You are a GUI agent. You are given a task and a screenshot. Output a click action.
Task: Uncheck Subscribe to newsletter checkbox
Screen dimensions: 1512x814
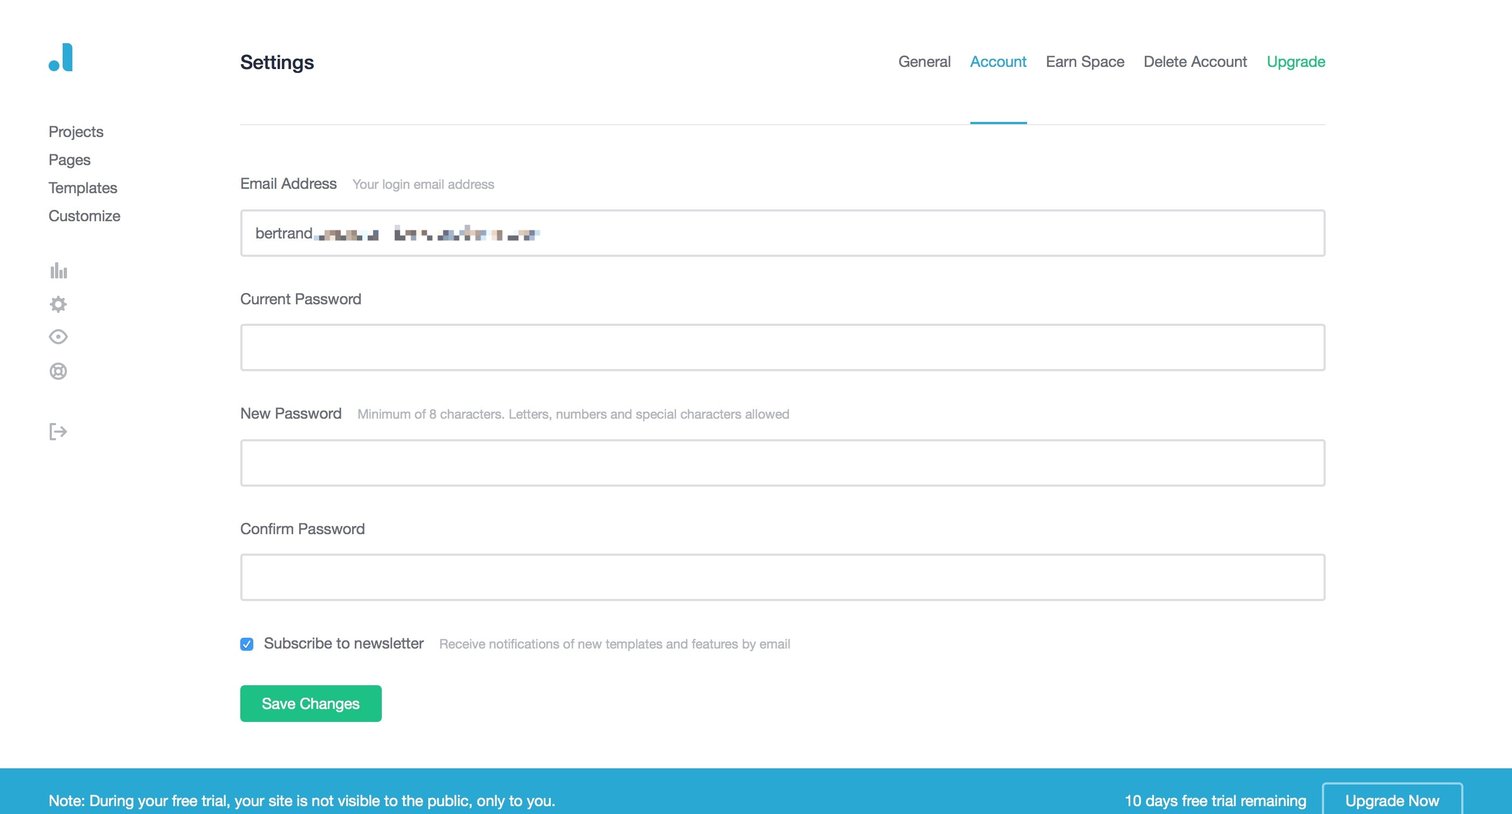247,644
